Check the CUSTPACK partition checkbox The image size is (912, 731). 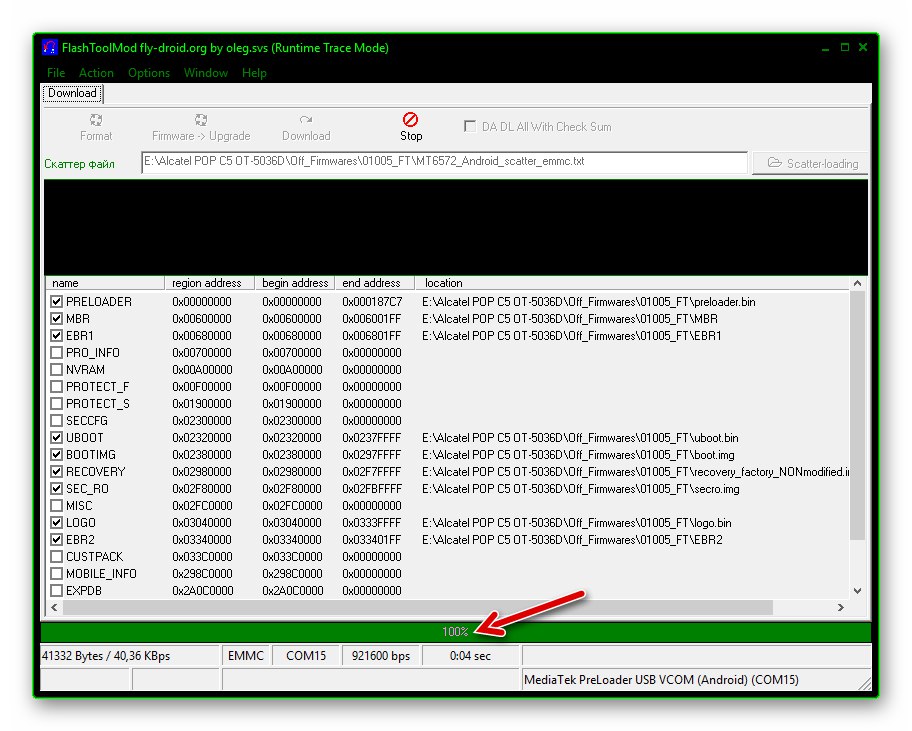[56, 557]
